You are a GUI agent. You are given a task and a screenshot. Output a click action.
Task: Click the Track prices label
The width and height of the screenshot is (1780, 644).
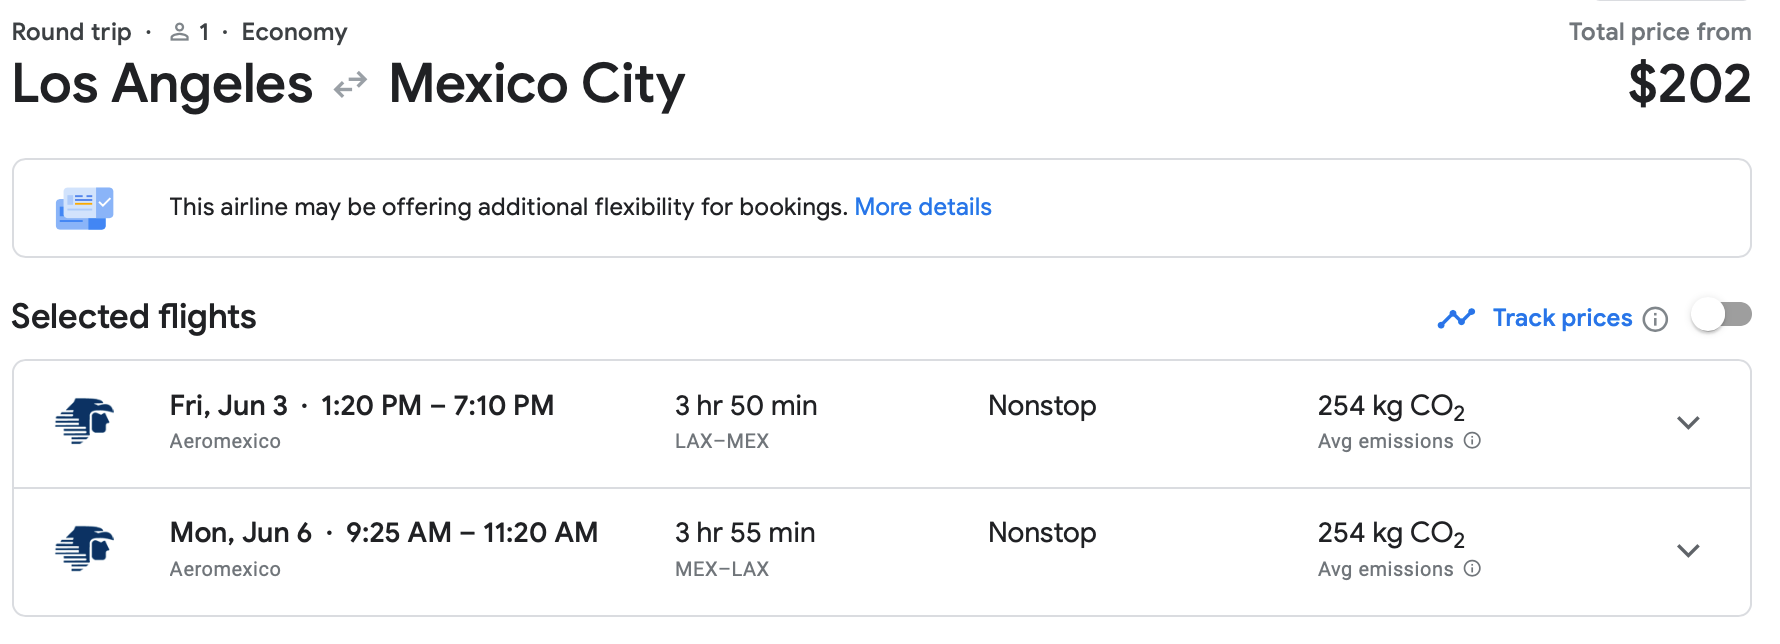[1562, 318]
